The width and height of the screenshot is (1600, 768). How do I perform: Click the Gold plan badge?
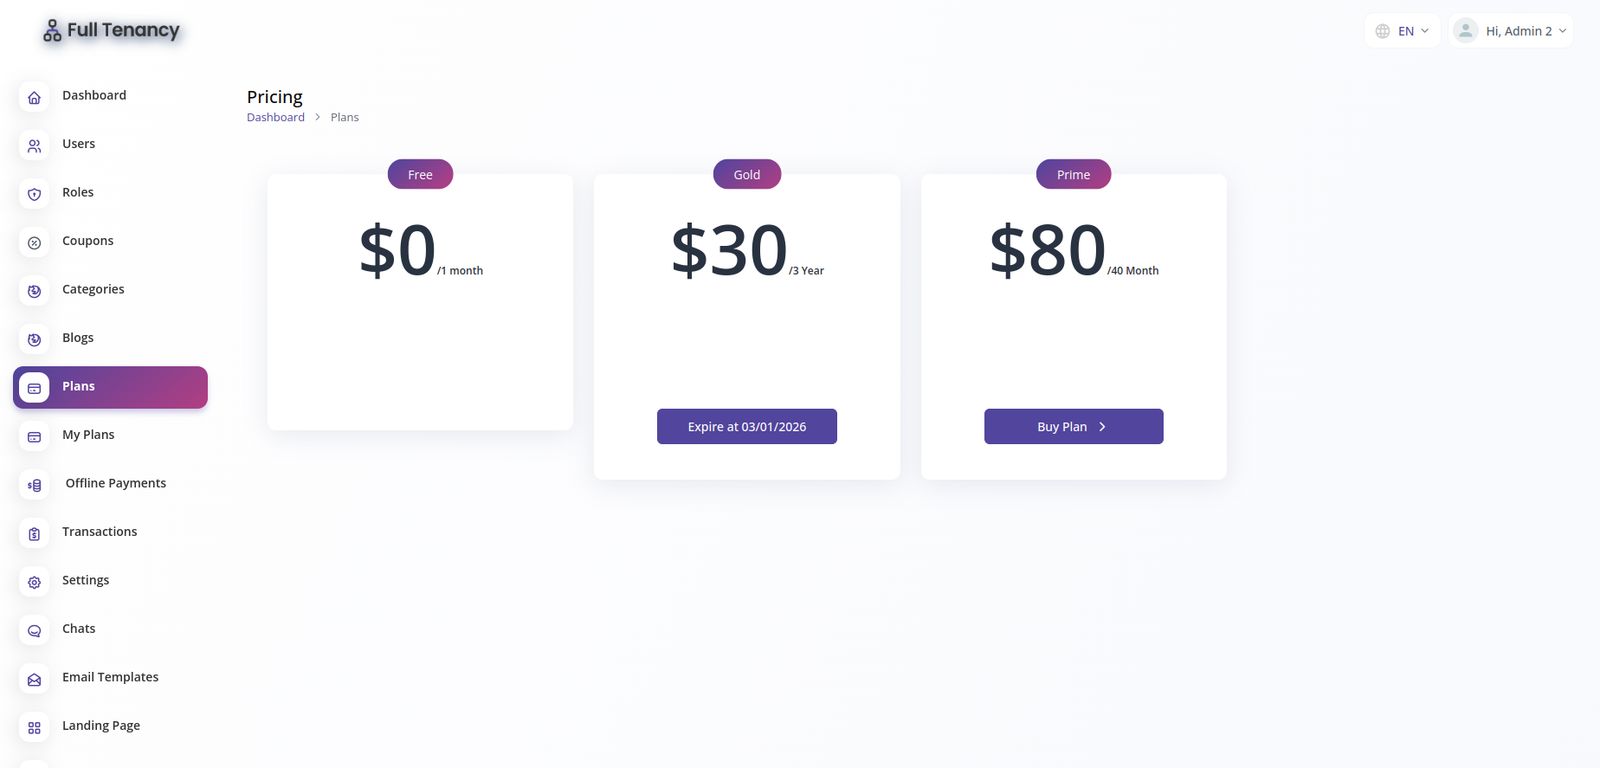pos(747,175)
